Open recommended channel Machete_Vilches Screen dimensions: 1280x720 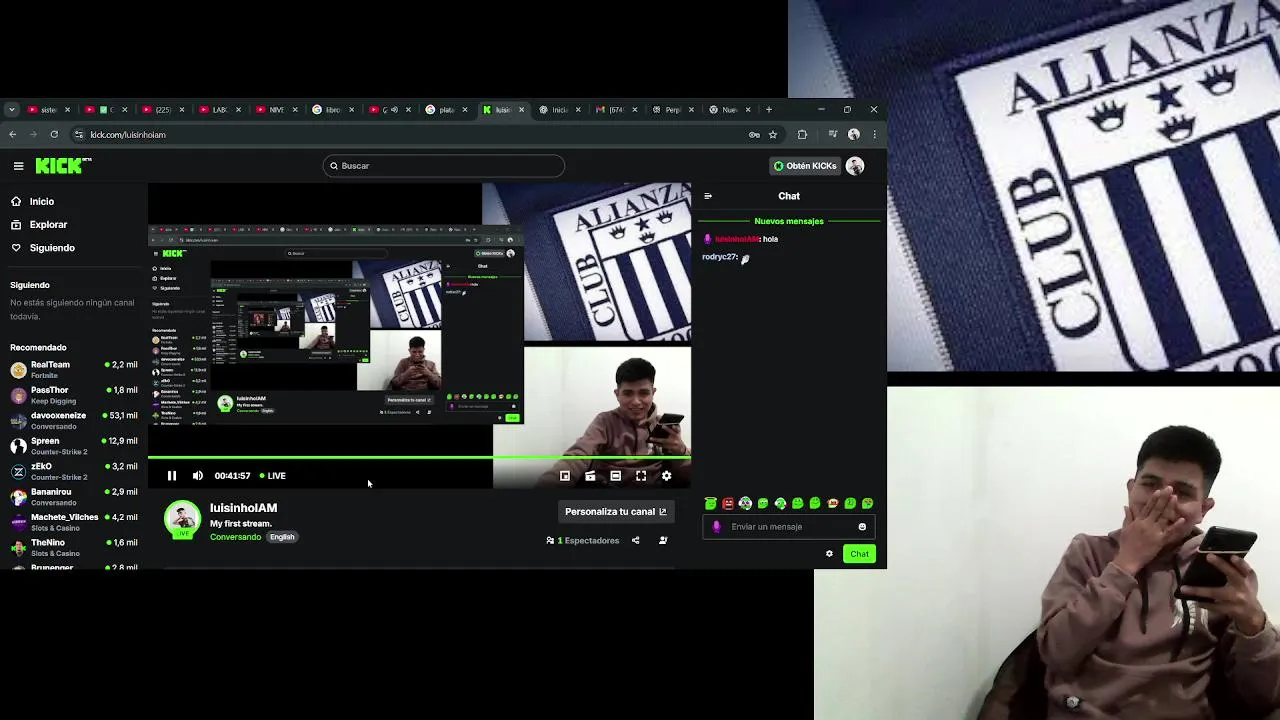[x=74, y=522]
